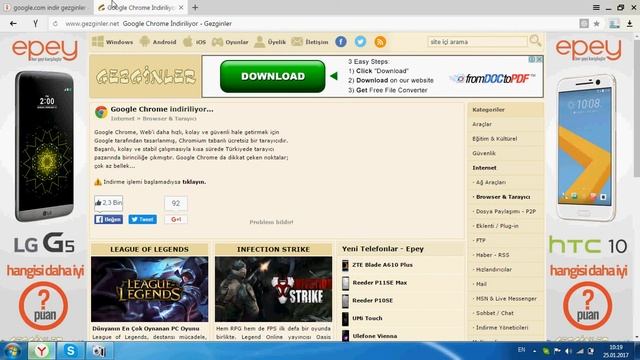Reload the page with refresh icon
Viewport: 640px width, 360px height.
click(x=55, y=24)
